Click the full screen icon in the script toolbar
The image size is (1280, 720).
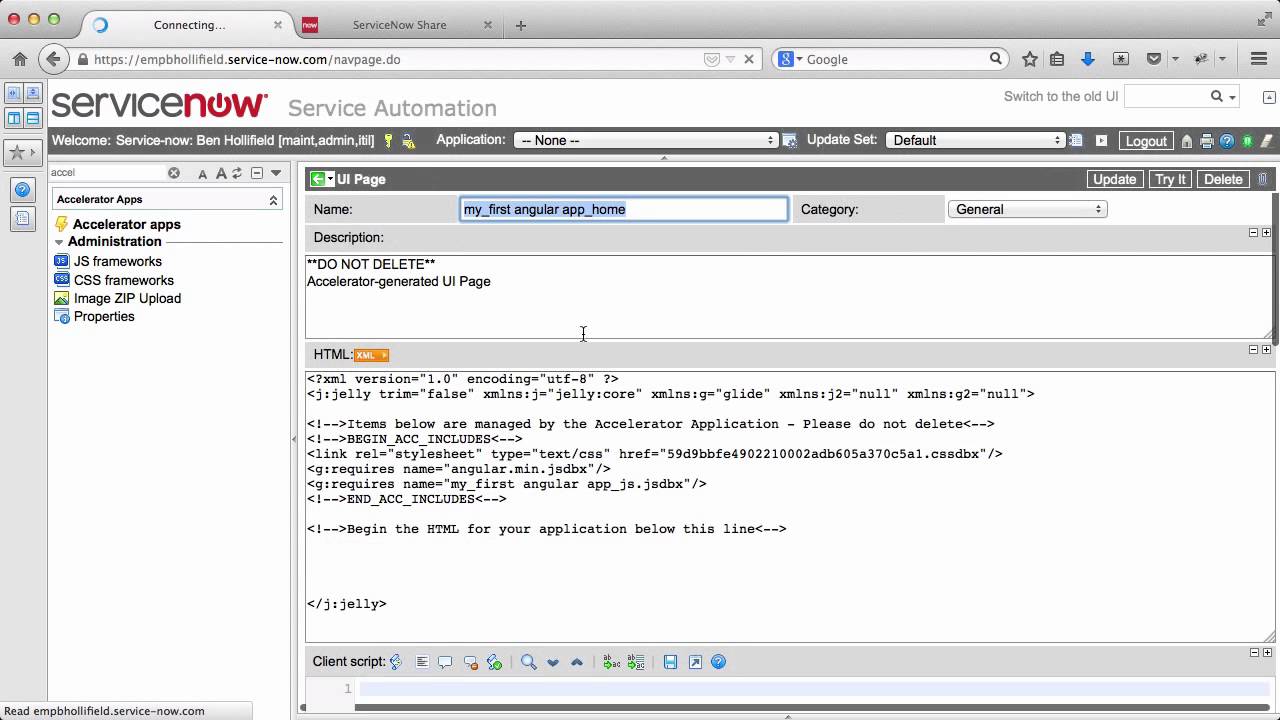[695, 662]
